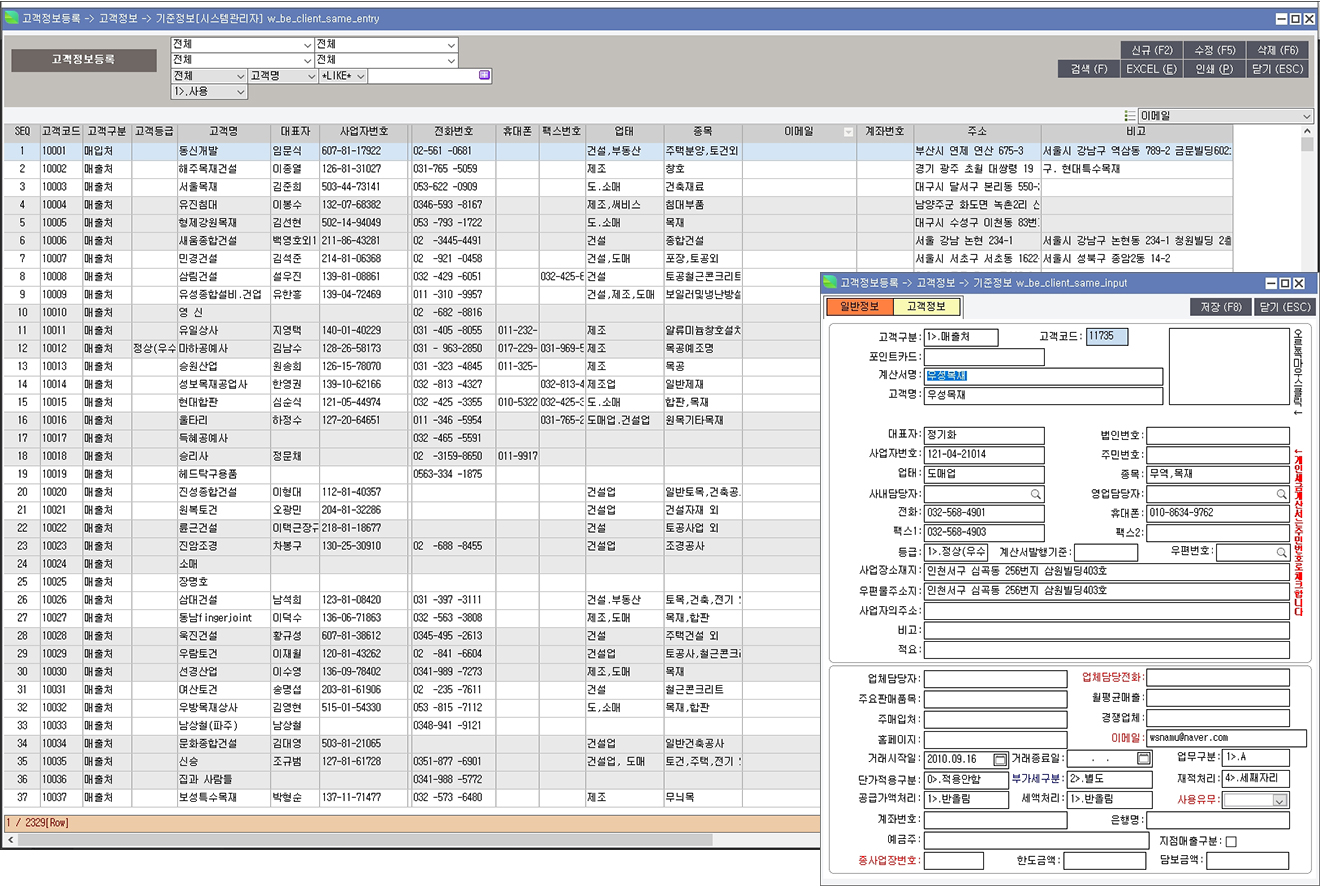Expand the 1>.사용 filter dropdown
Viewport: 1320px width, 890px height.
click(x=240, y=91)
